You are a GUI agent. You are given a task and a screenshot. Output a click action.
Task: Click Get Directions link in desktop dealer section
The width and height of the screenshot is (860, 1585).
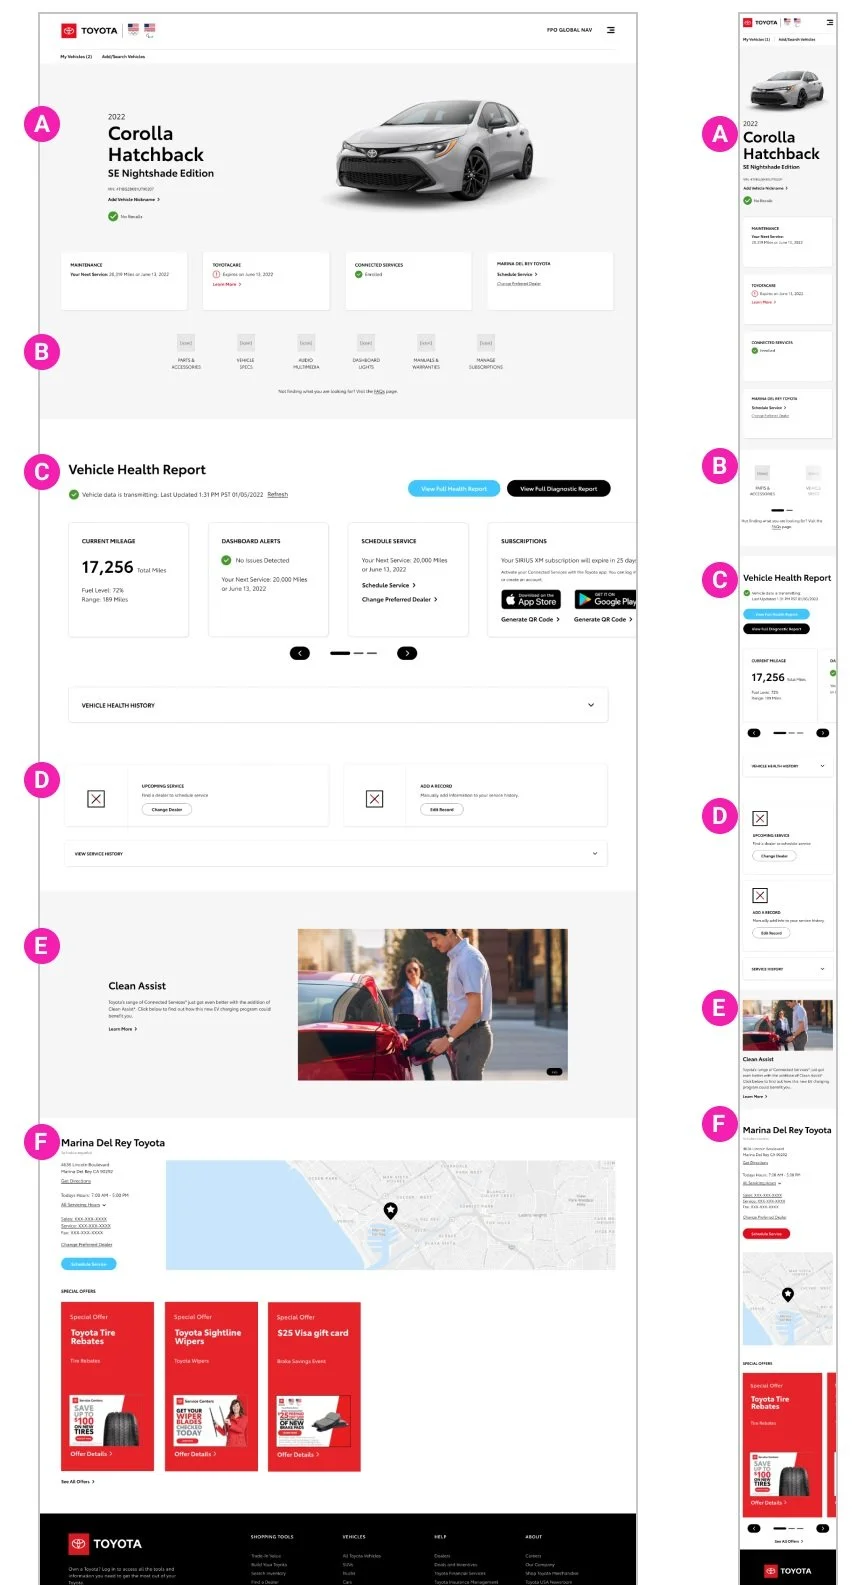pyautogui.click(x=76, y=1181)
